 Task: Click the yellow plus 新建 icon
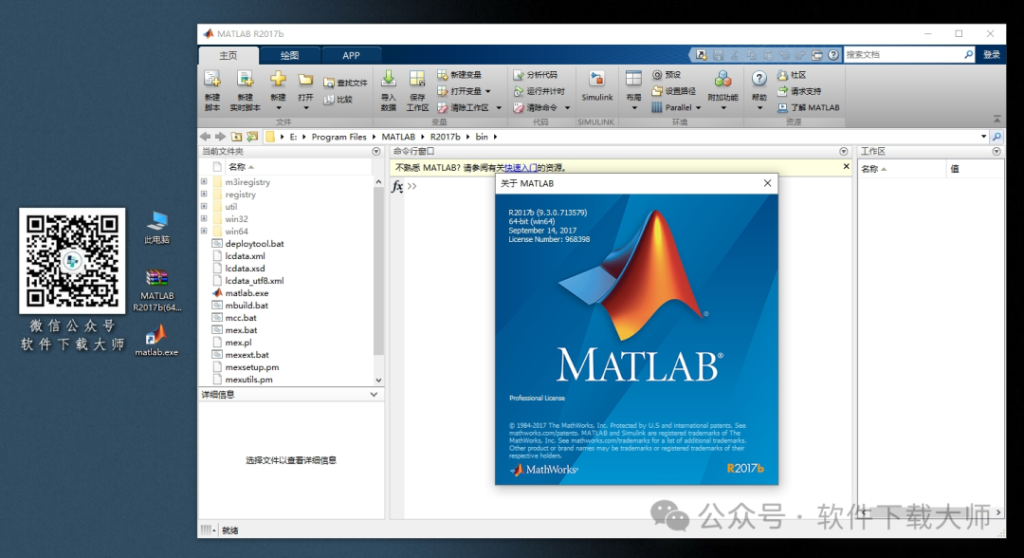coord(278,79)
